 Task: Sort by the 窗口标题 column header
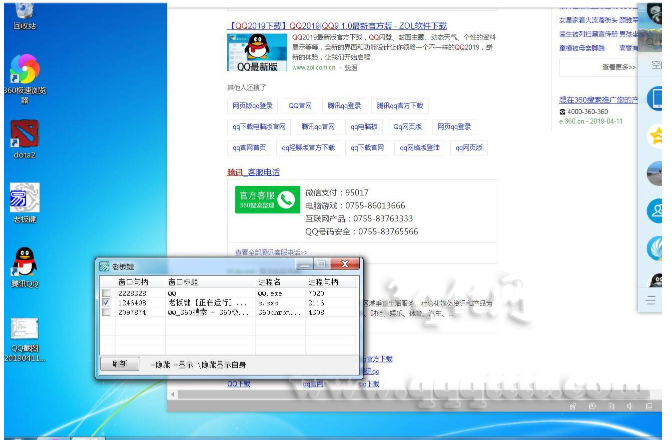(x=210, y=282)
